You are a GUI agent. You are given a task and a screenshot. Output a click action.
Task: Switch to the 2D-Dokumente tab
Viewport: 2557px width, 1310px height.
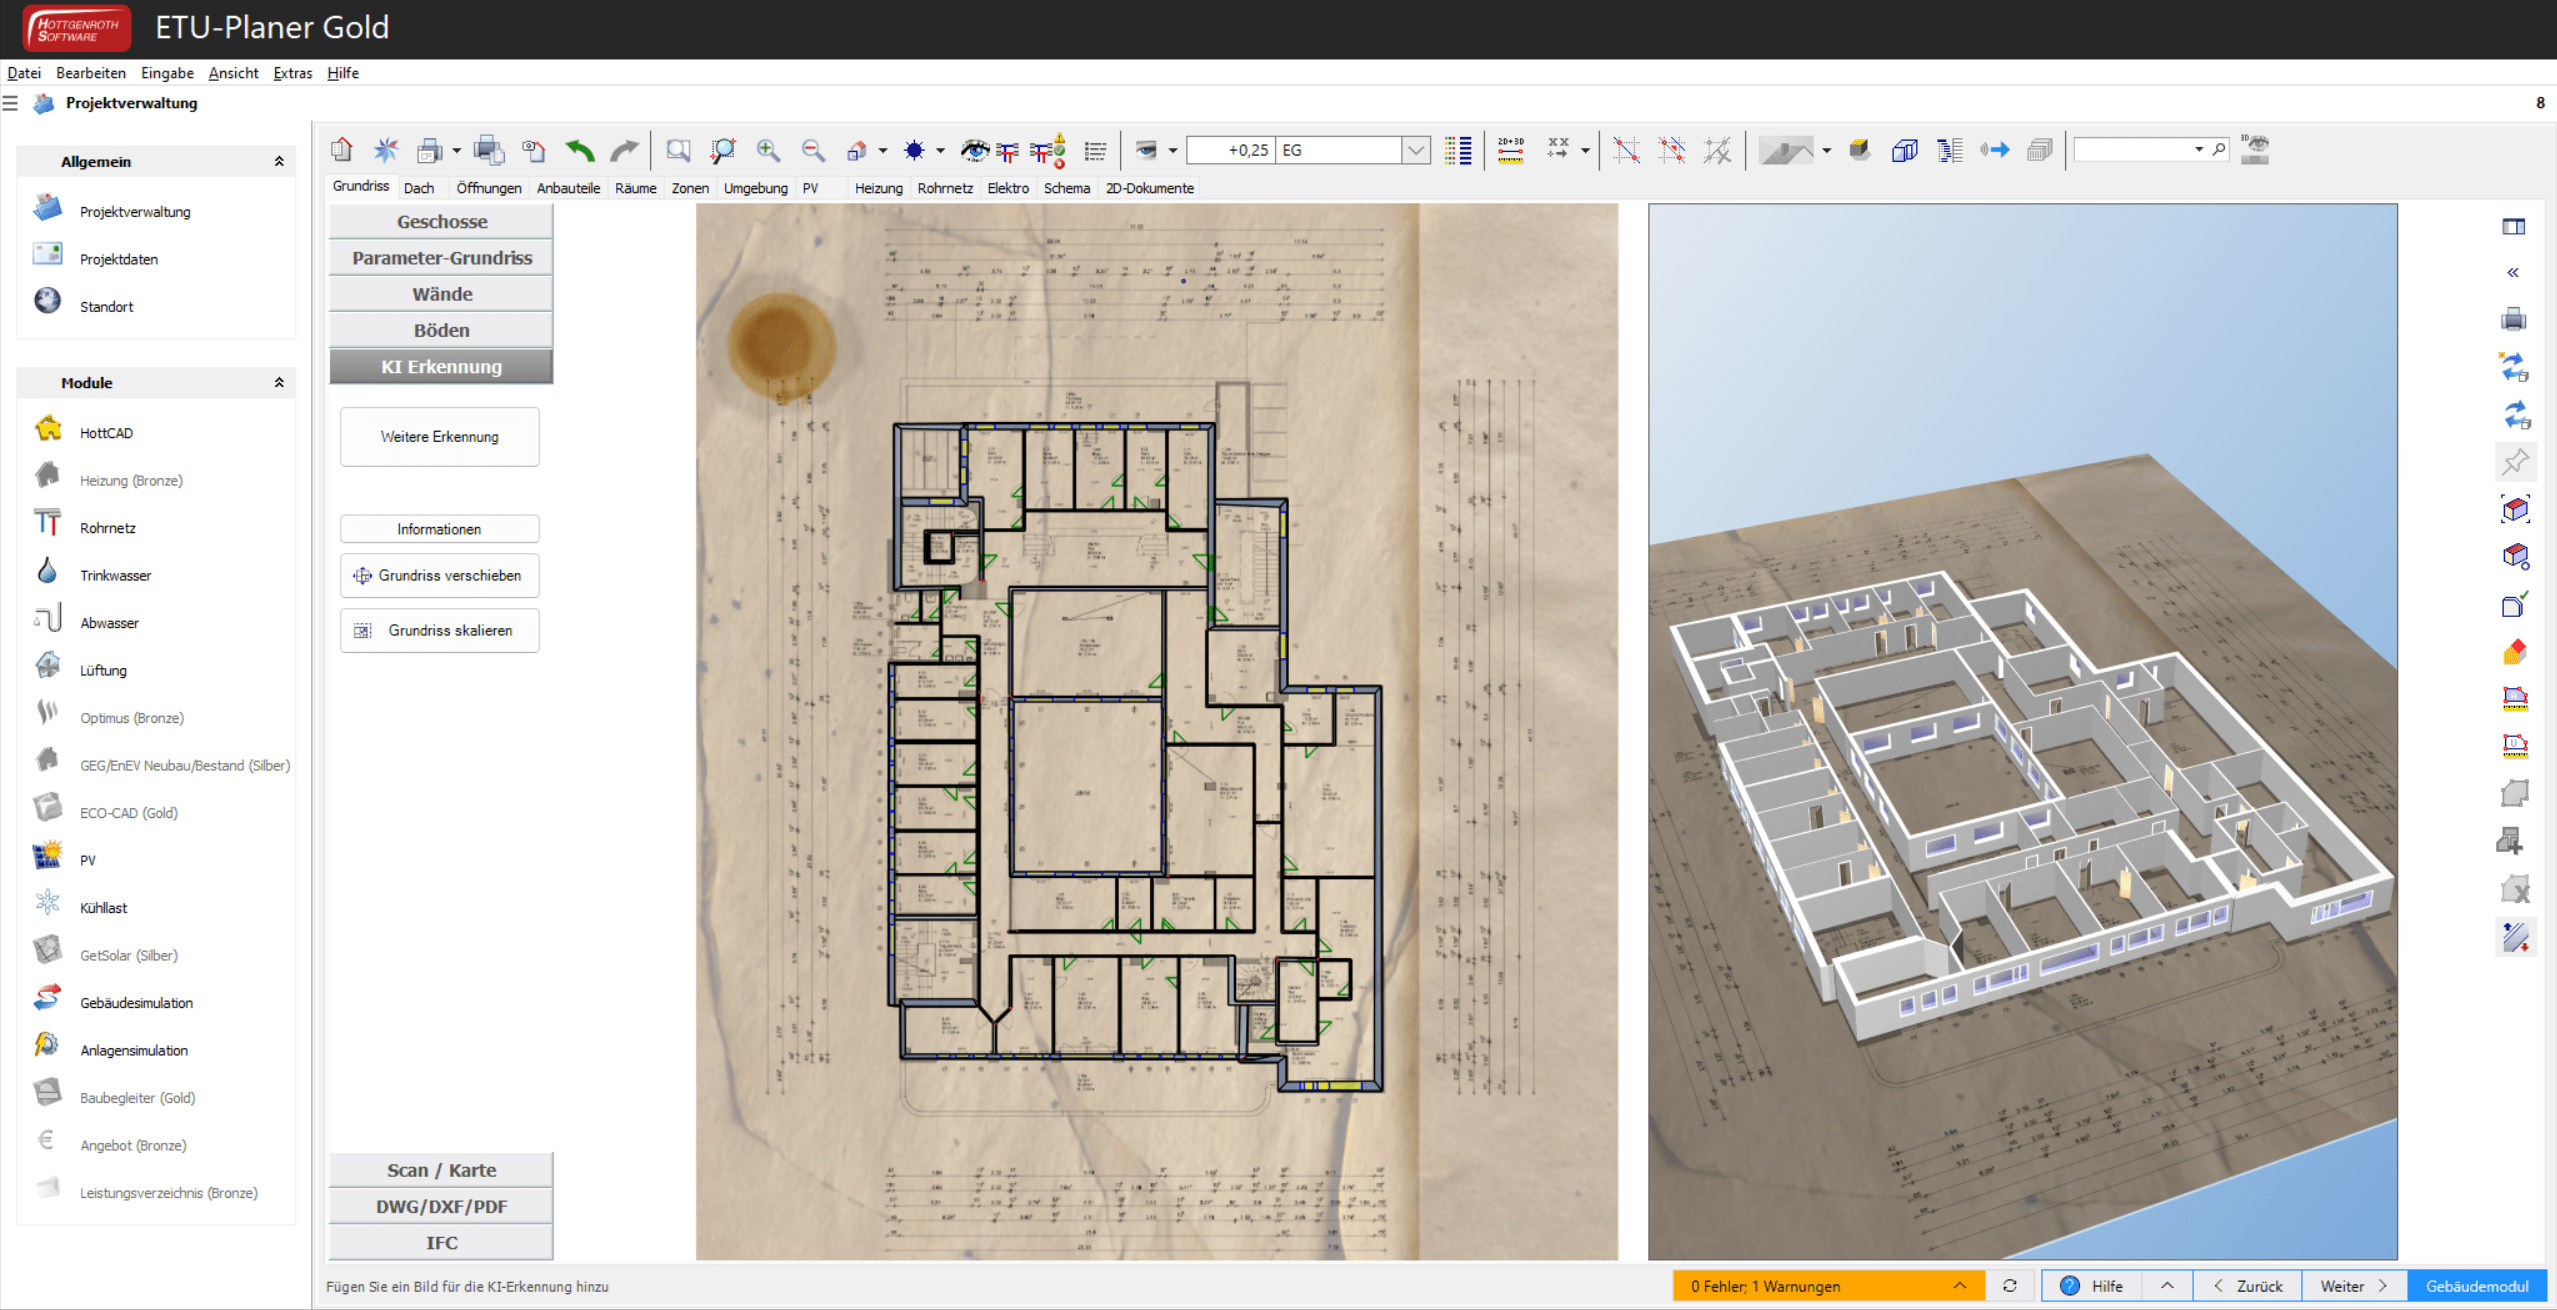tap(1150, 188)
